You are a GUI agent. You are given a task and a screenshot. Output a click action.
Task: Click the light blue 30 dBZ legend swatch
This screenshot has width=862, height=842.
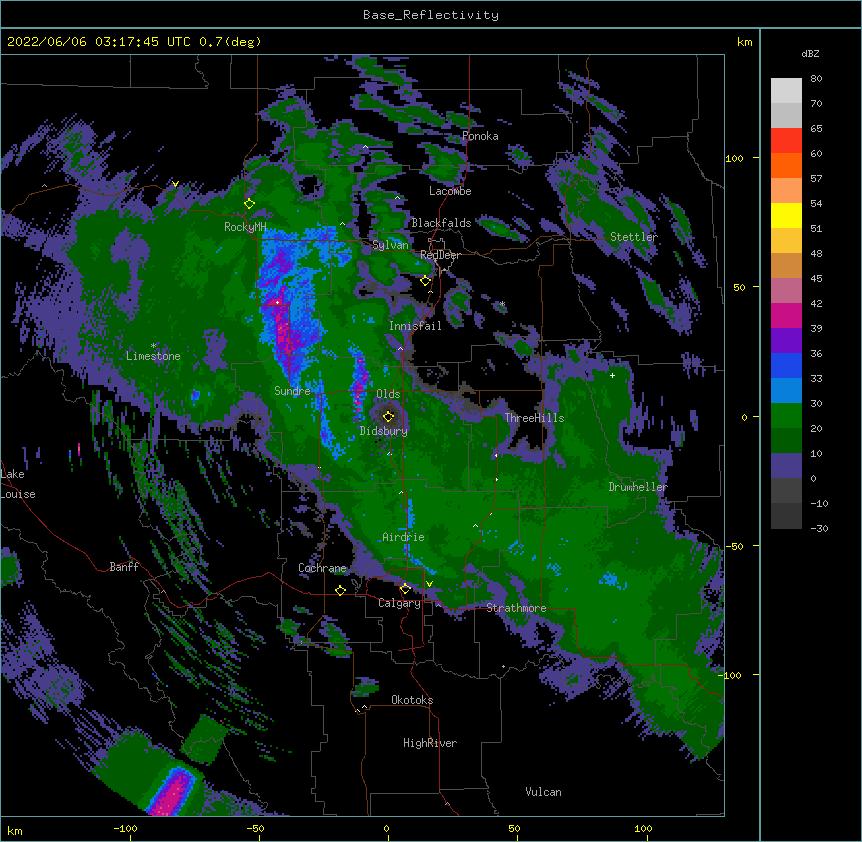[x=786, y=391]
